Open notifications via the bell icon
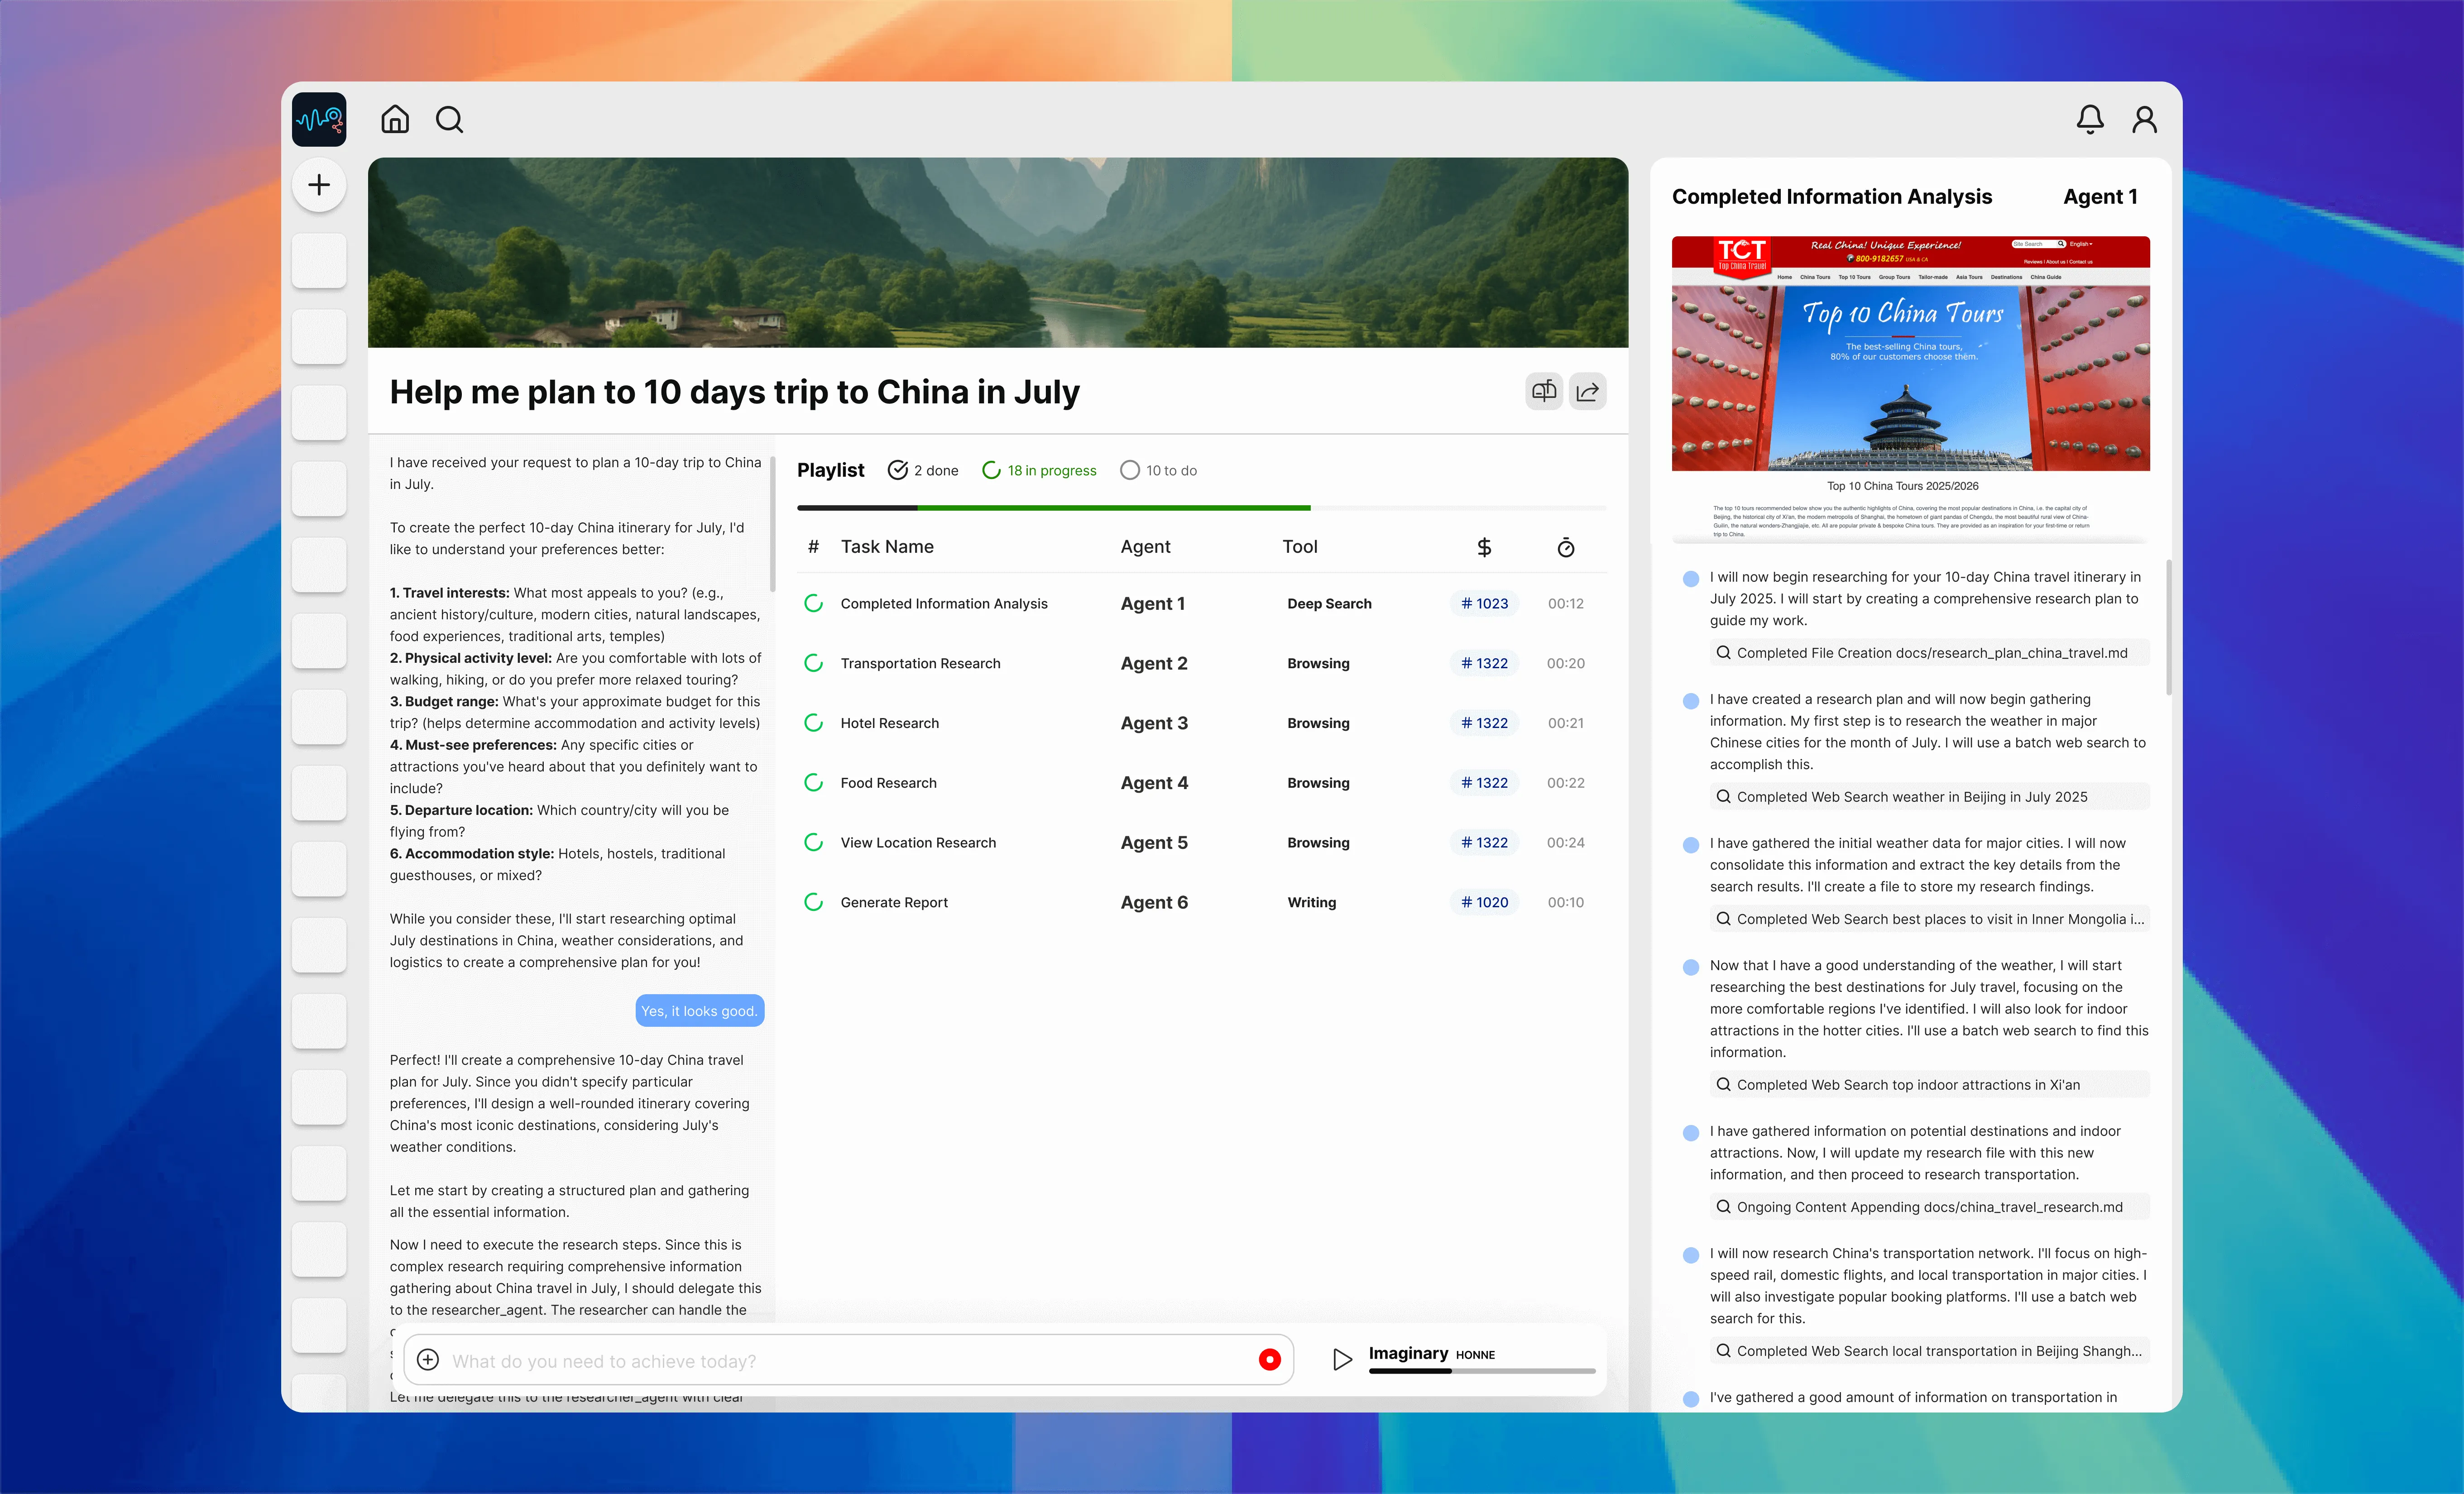Image resolution: width=2464 pixels, height=1494 pixels. click(2089, 120)
